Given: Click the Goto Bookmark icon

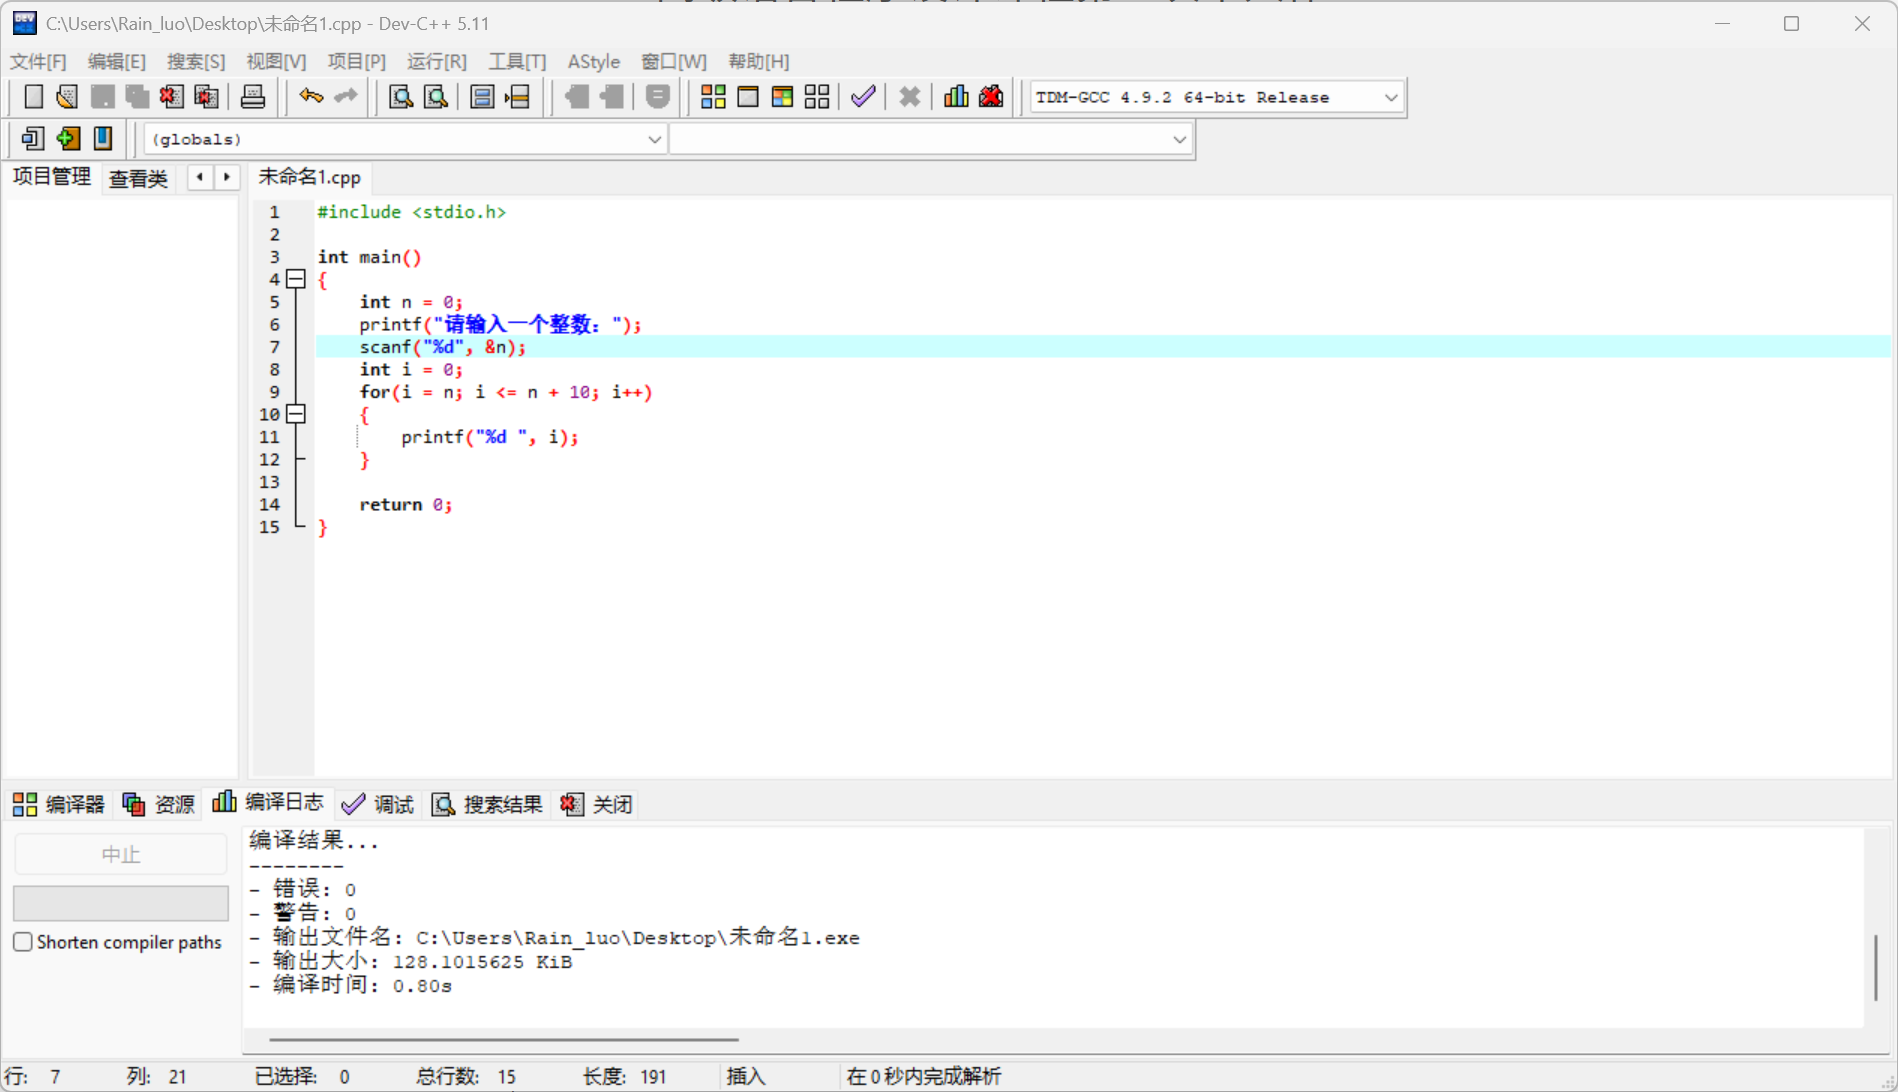Looking at the screenshot, I should point(103,139).
